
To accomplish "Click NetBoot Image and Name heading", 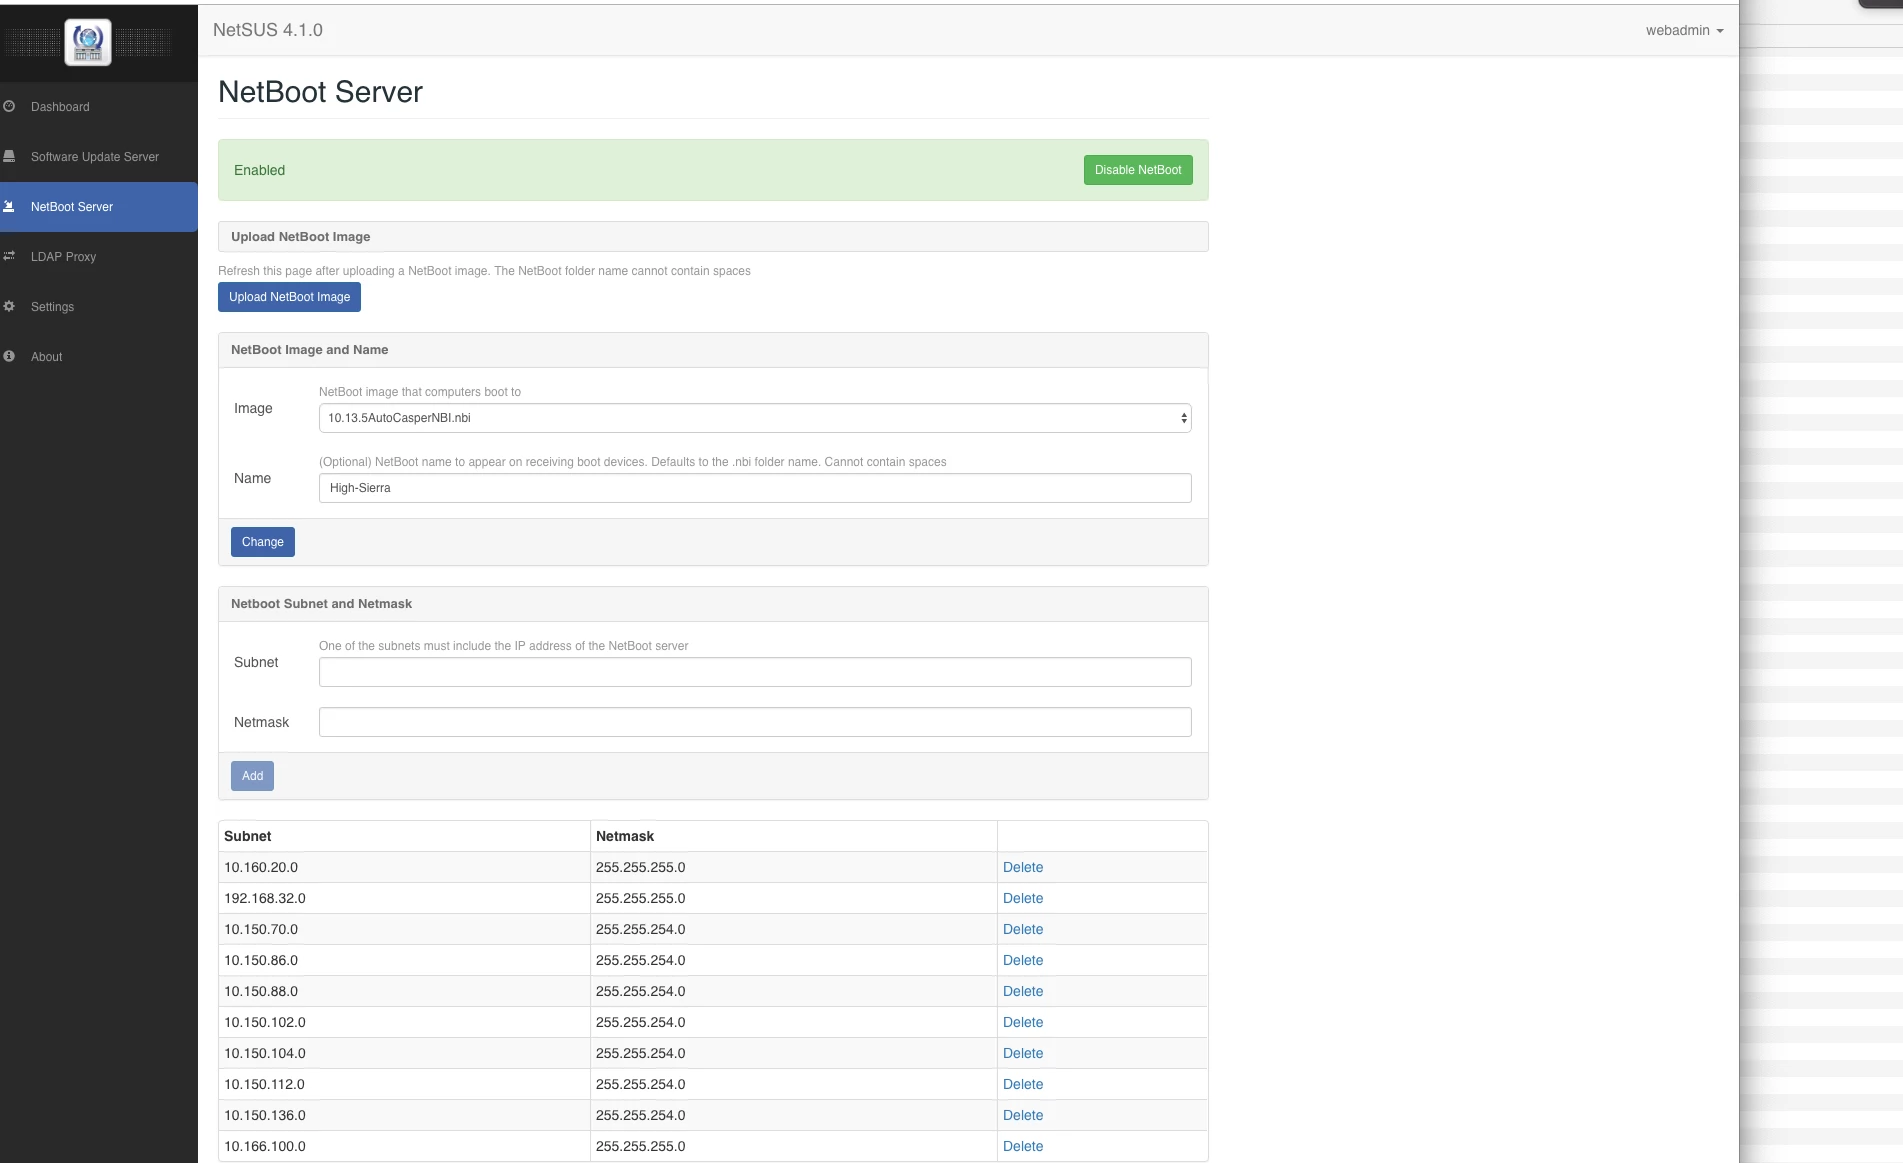I will (310, 350).
